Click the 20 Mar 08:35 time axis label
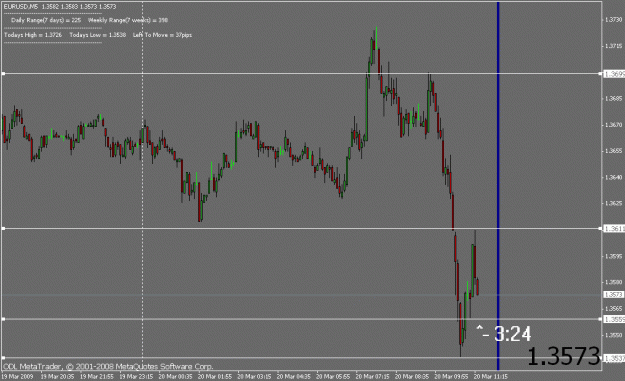The width and height of the screenshot is (625, 381). coord(412,376)
